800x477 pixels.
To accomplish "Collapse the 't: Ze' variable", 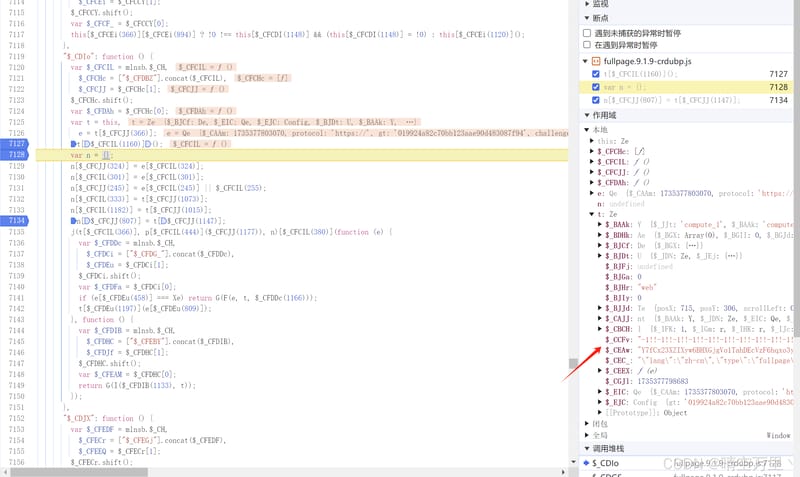I will point(592,214).
